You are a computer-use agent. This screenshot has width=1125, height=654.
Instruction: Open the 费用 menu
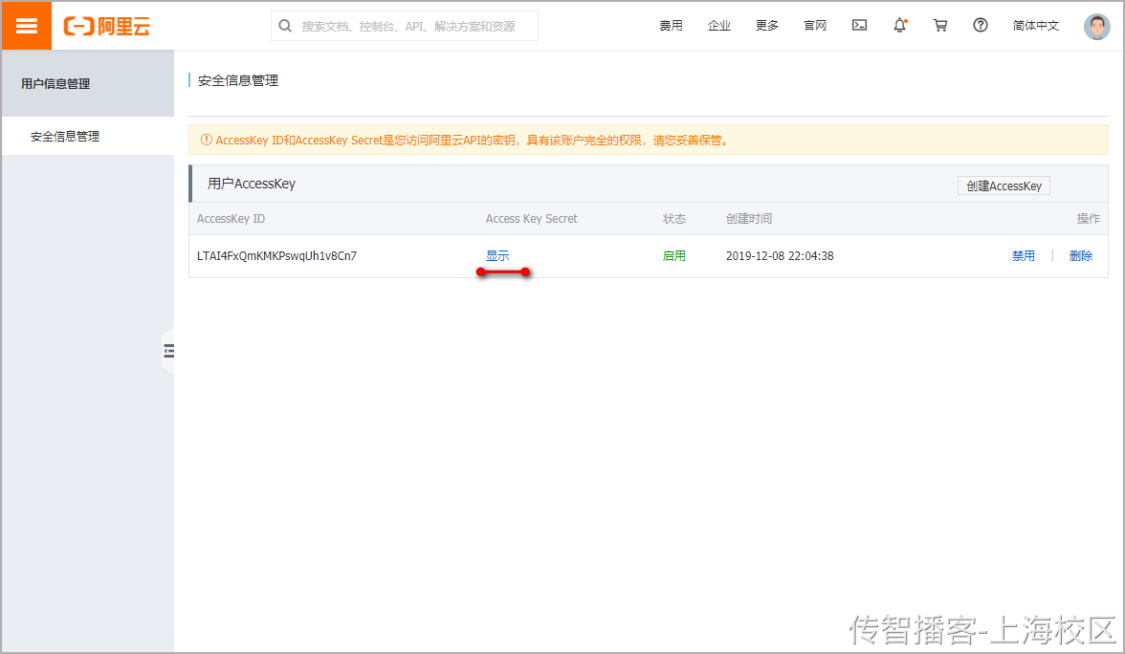pyautogui.click(x=671, y=26)
